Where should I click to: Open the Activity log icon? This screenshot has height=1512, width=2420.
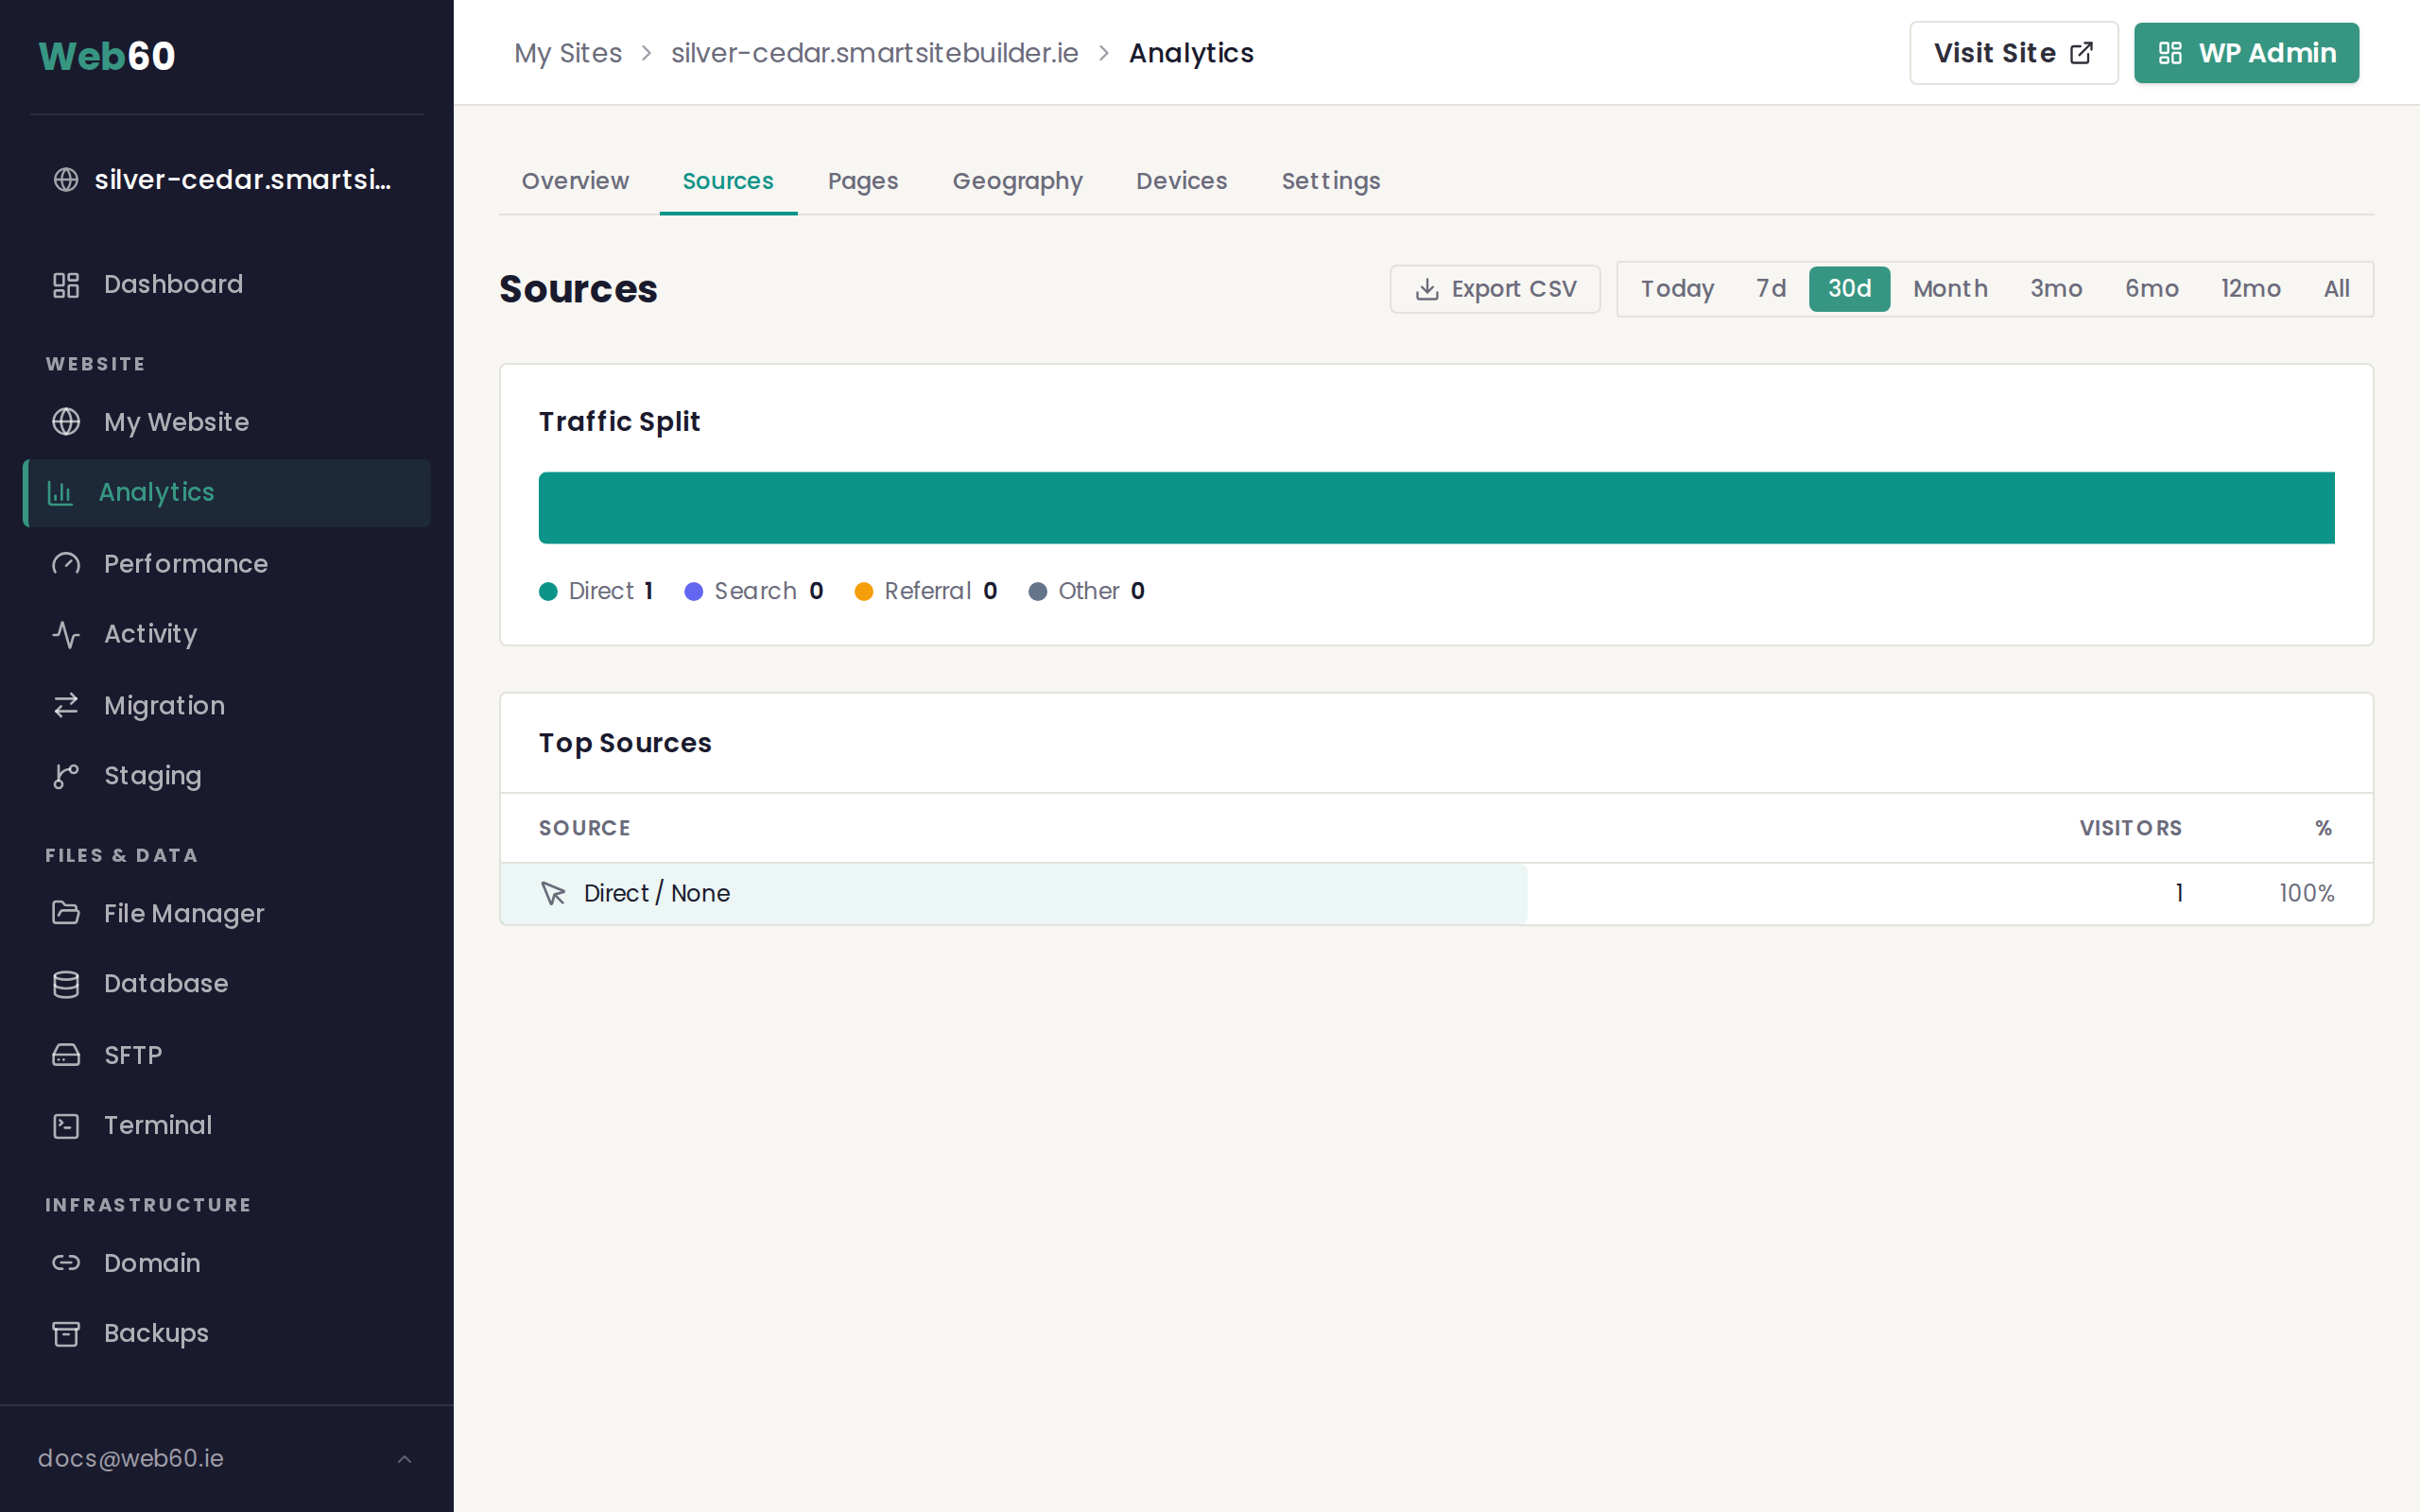[x=66, y=634]
